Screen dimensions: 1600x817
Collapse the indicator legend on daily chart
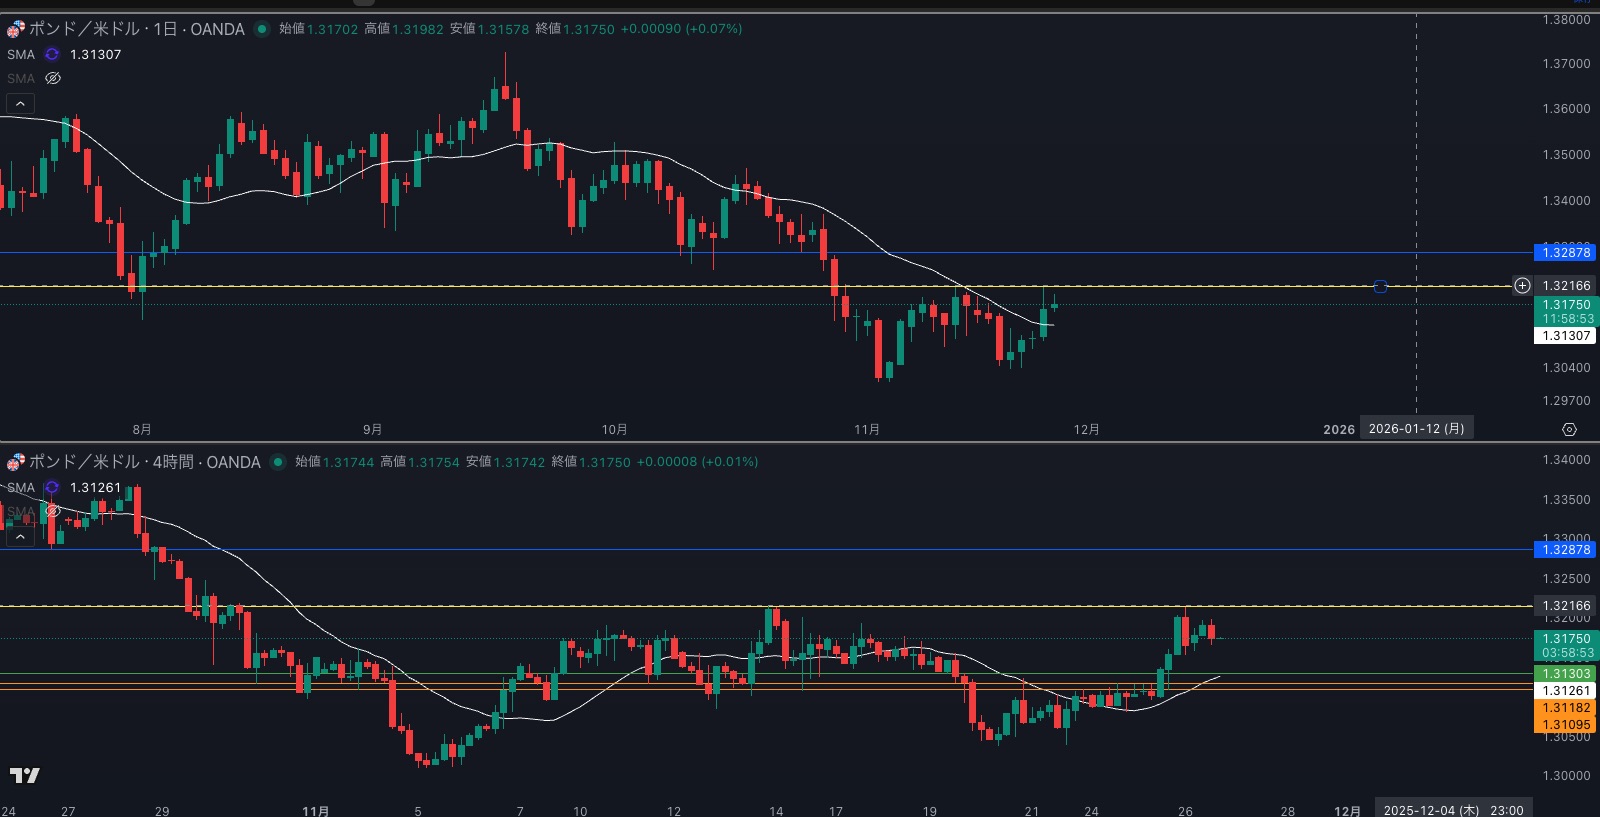[x=20, y=103]
